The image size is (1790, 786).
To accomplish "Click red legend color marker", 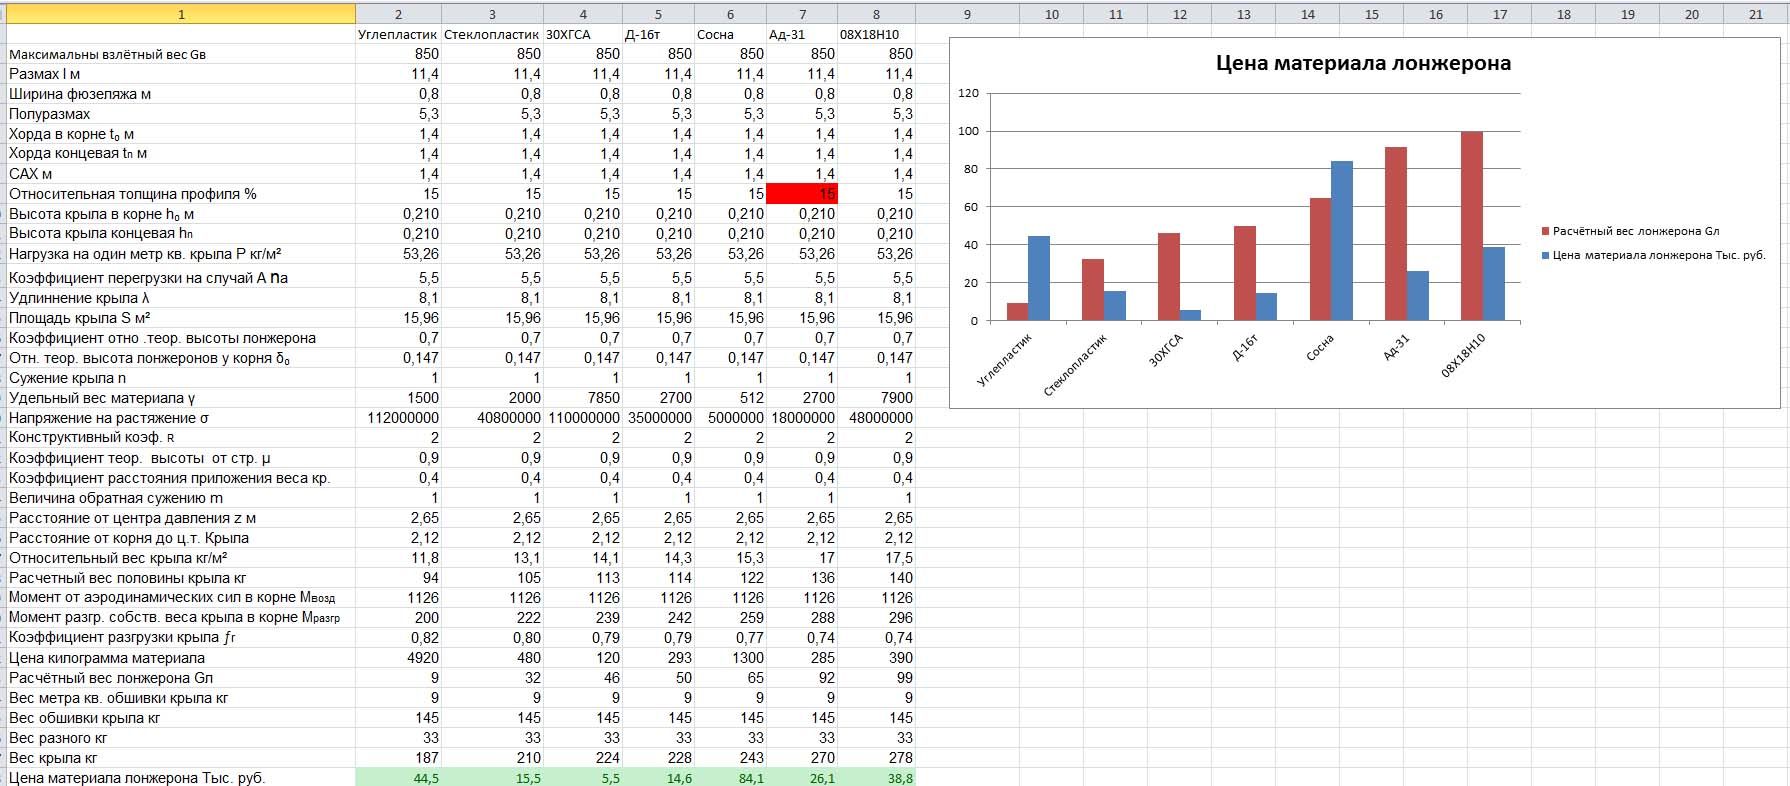I will (1546, 231).
